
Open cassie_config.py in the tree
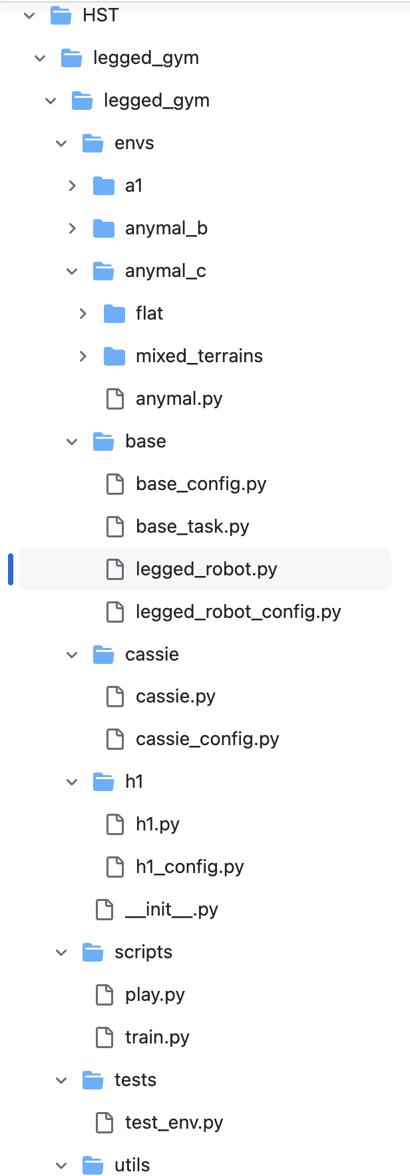coord(208,740)
